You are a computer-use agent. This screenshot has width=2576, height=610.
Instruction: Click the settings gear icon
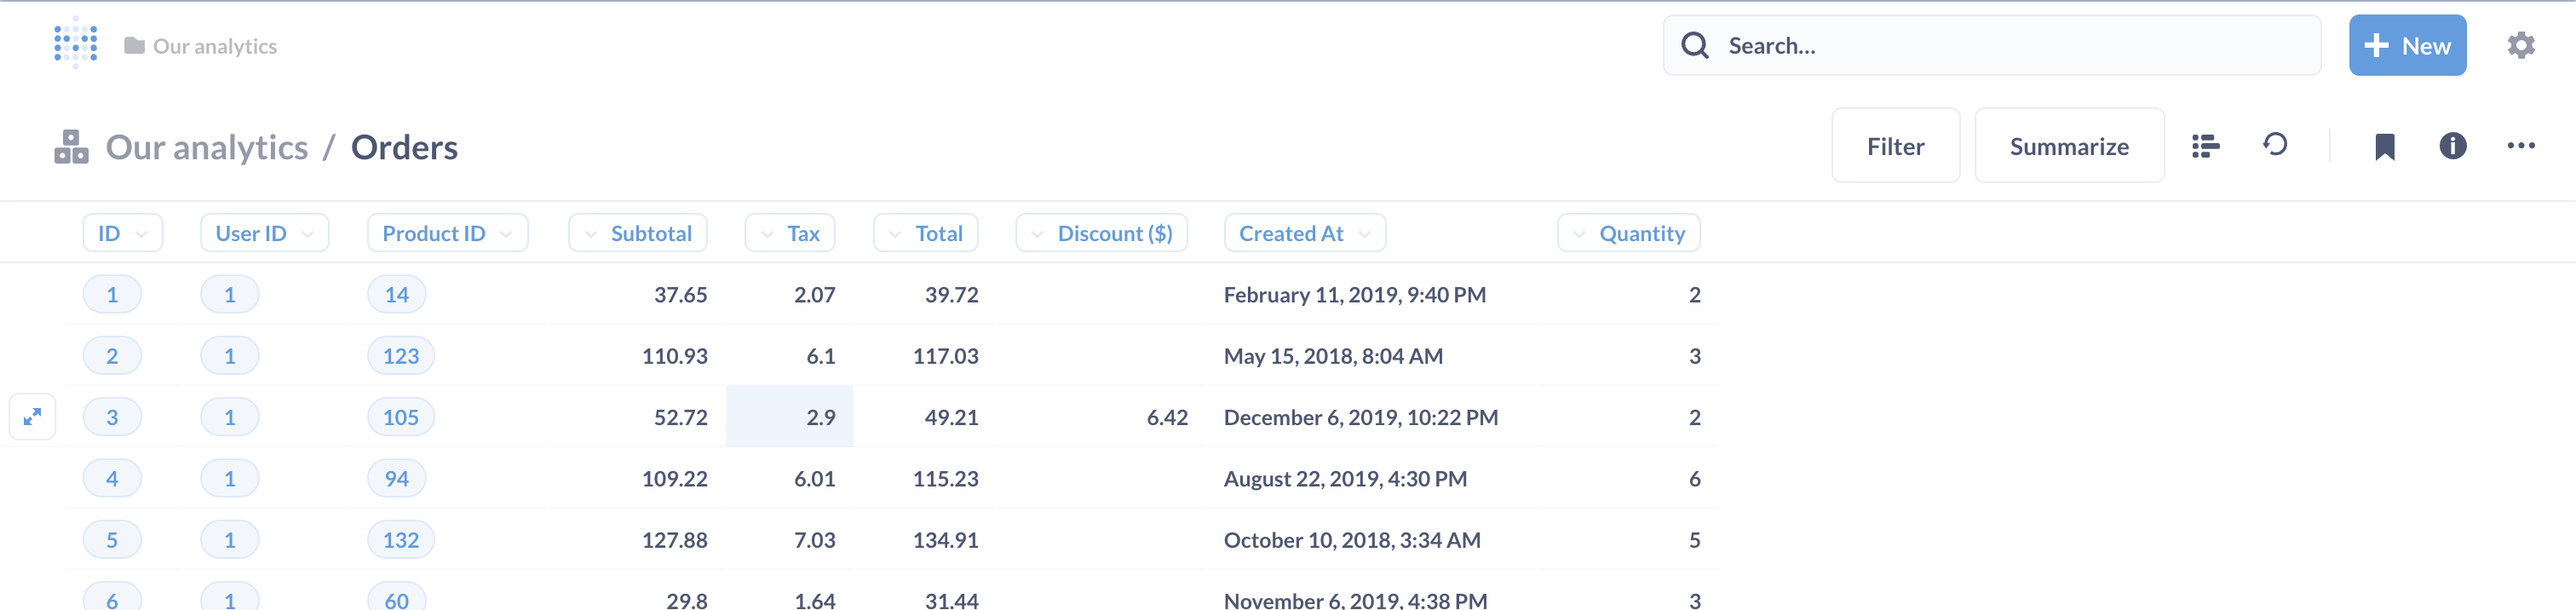coord(2522,45)
